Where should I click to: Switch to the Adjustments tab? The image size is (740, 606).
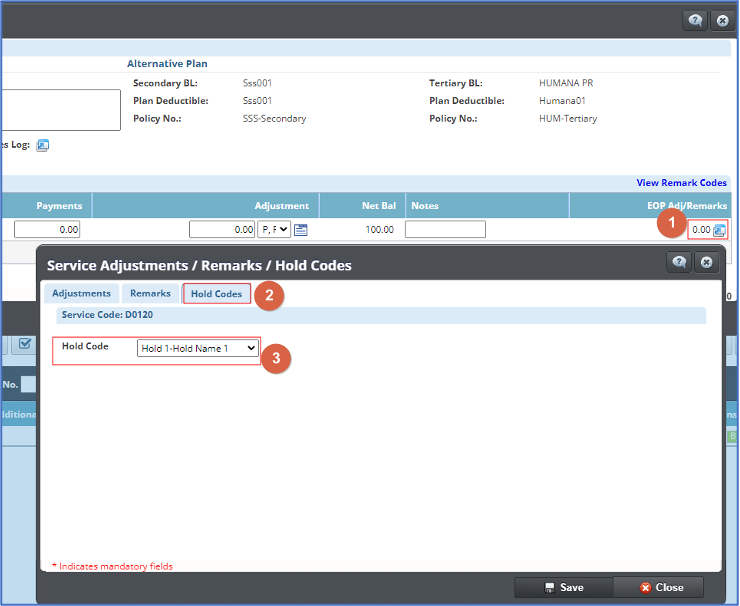(81, 294)
